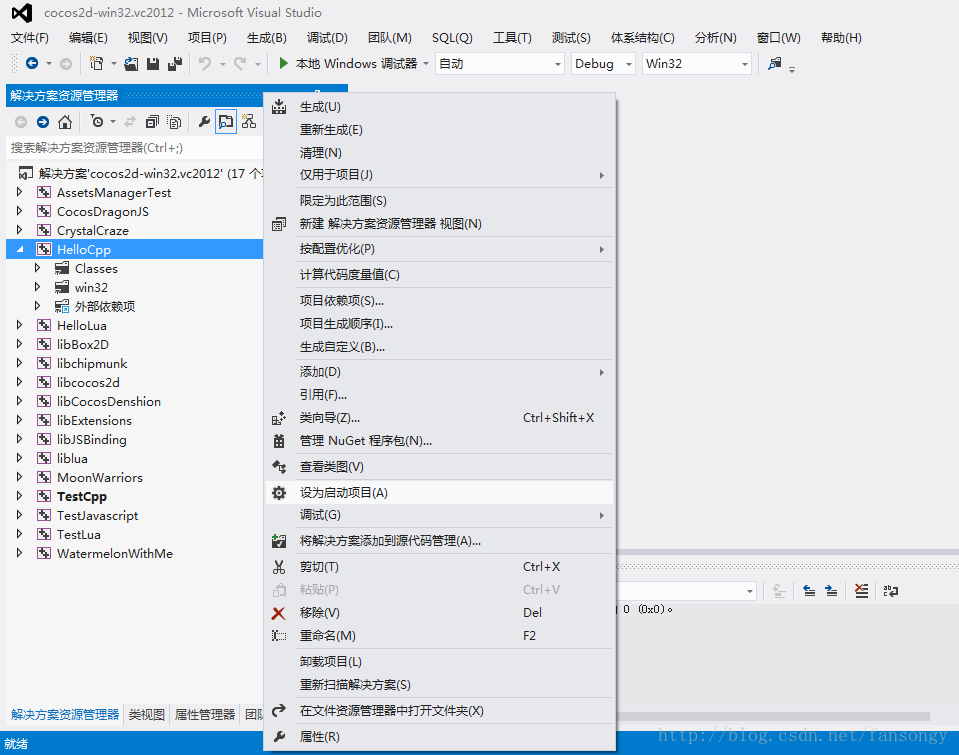Click the Undo toolbar icon
Image resolution: width=959 pixels, height=755 pixels.
[205, 63]
